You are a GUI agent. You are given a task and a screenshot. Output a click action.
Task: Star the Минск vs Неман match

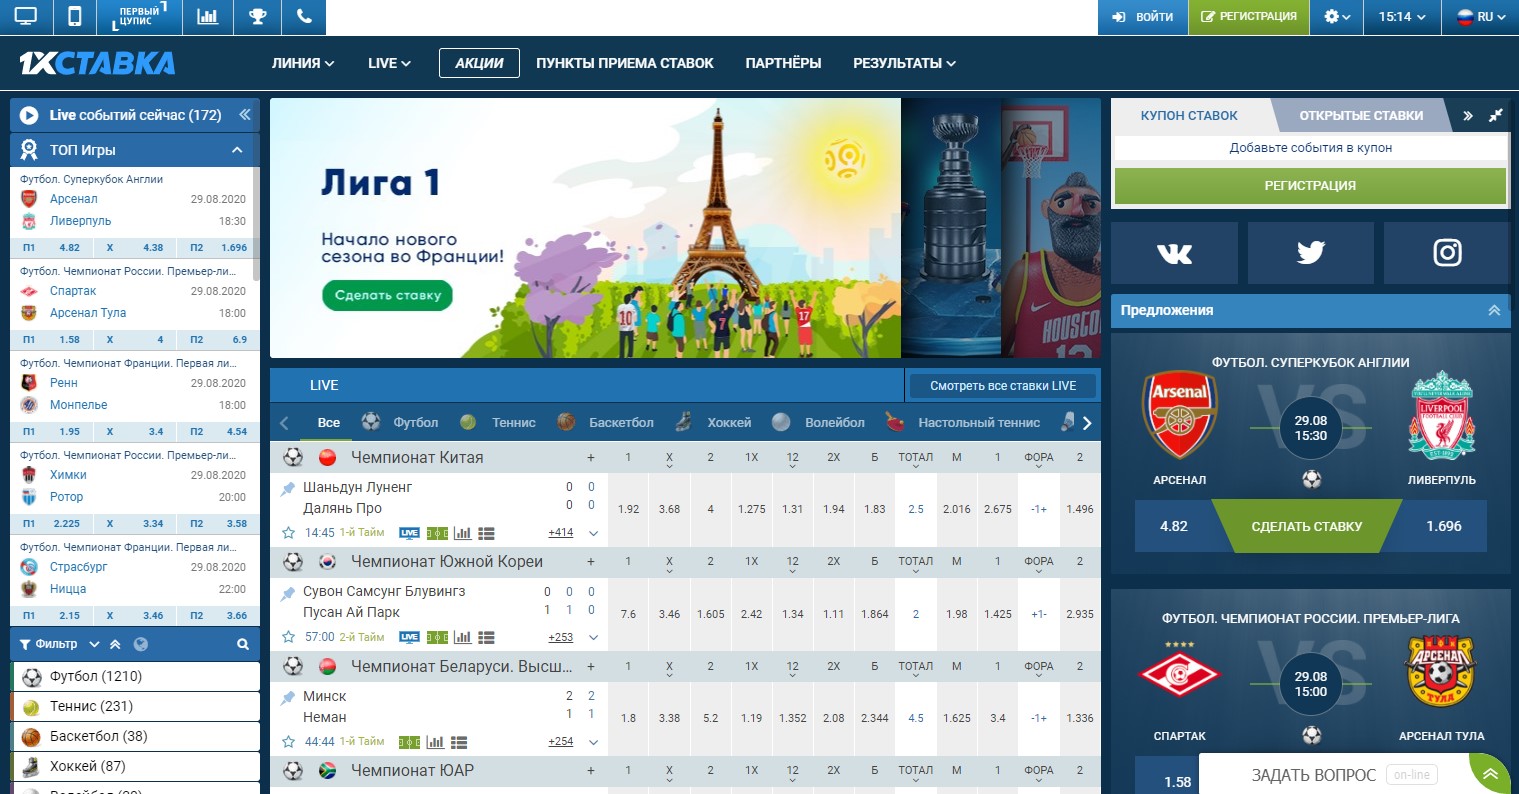(289, 742)
